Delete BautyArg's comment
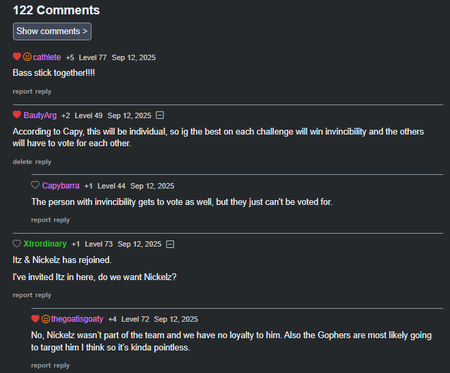Image resolution: width=450 pixels, height=373 pixels. click(x=22, y=162)
